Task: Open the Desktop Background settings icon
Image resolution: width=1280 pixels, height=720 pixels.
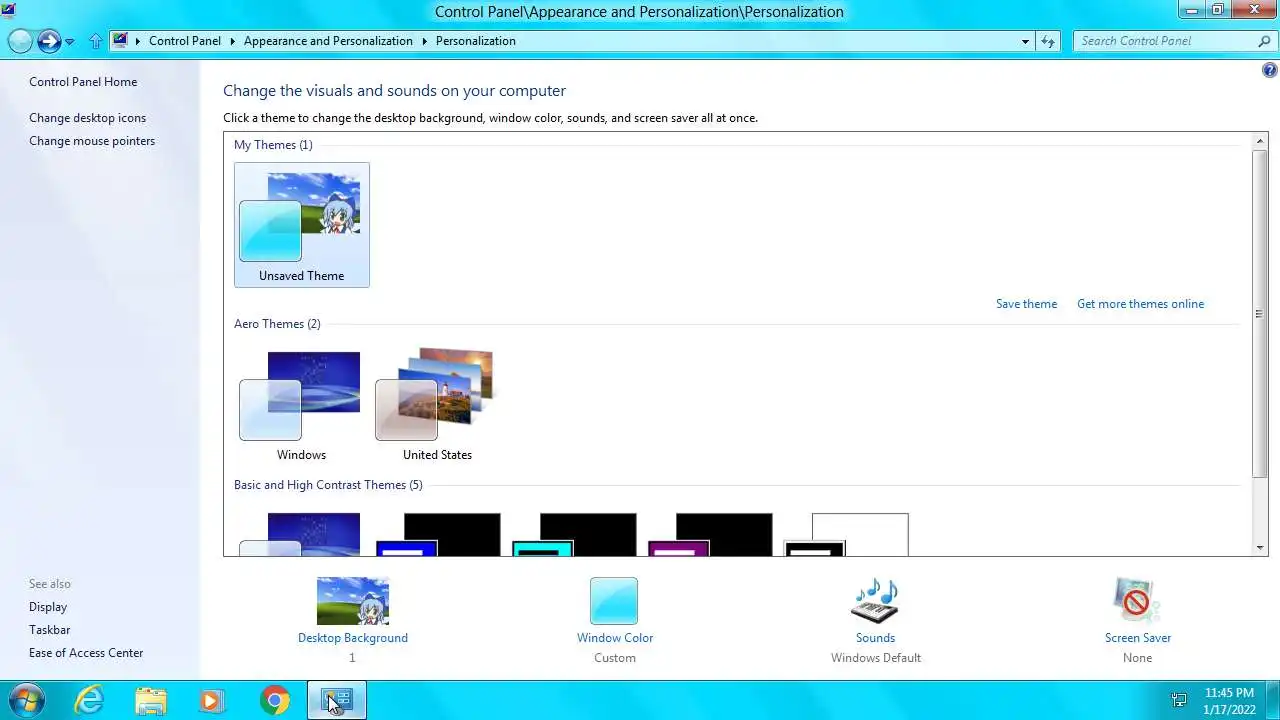Action: pyautogui.click(x=353, y=601)
